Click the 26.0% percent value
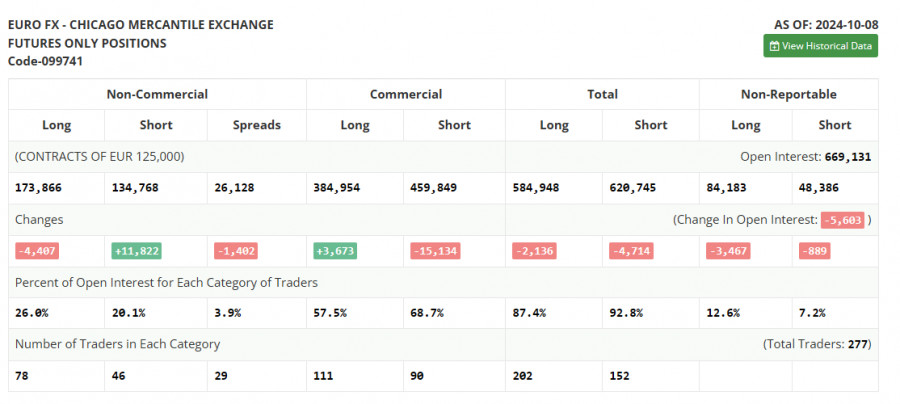This screenshot has width=900, height=404. [32, 313]
